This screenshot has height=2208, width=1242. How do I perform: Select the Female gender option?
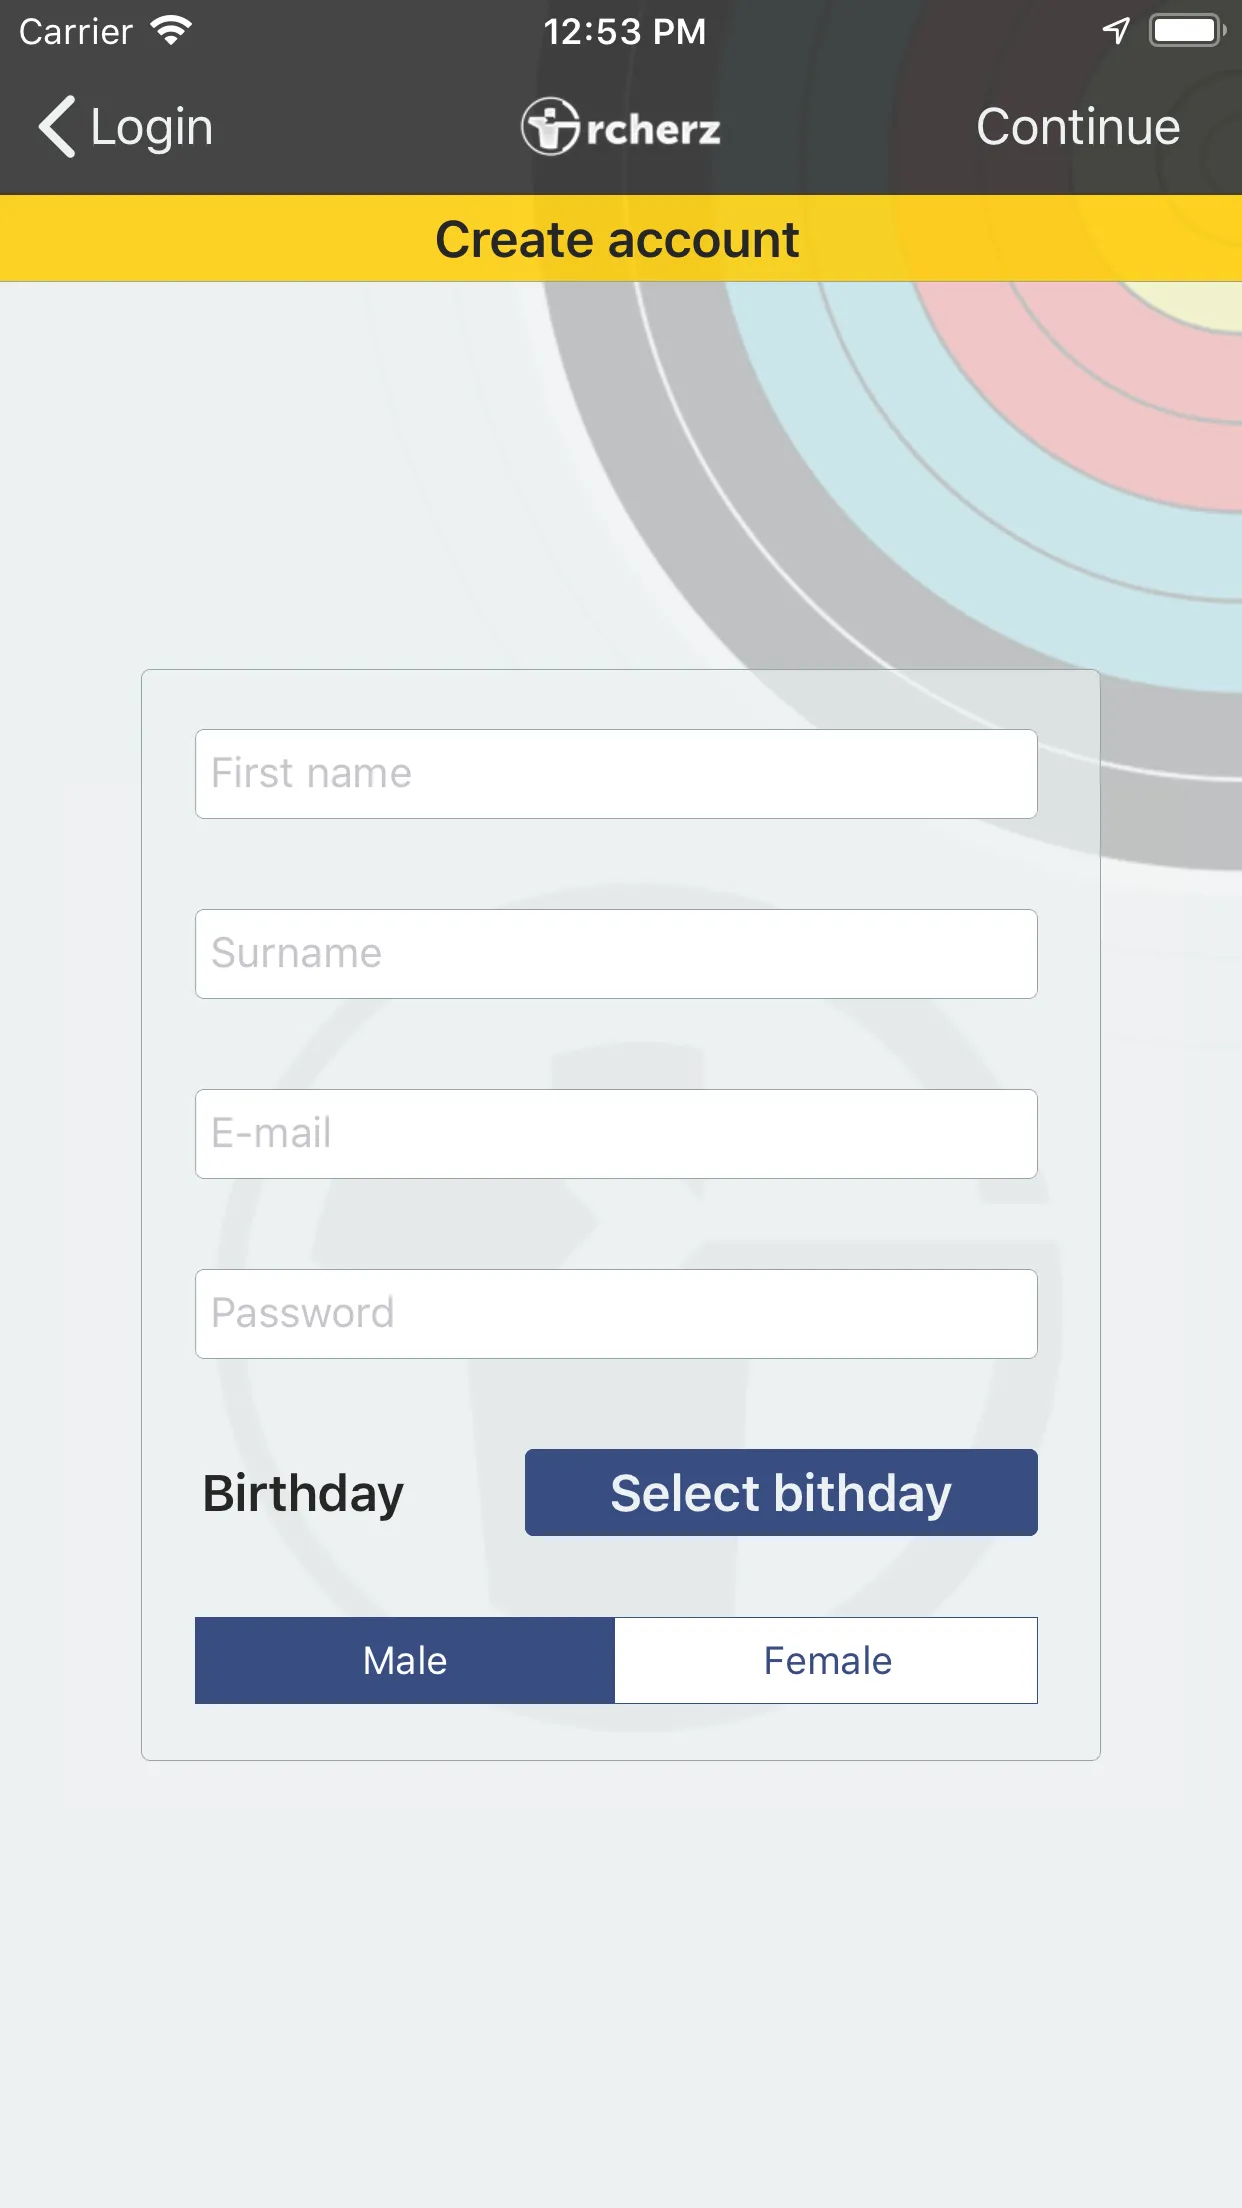(827, 1660)
